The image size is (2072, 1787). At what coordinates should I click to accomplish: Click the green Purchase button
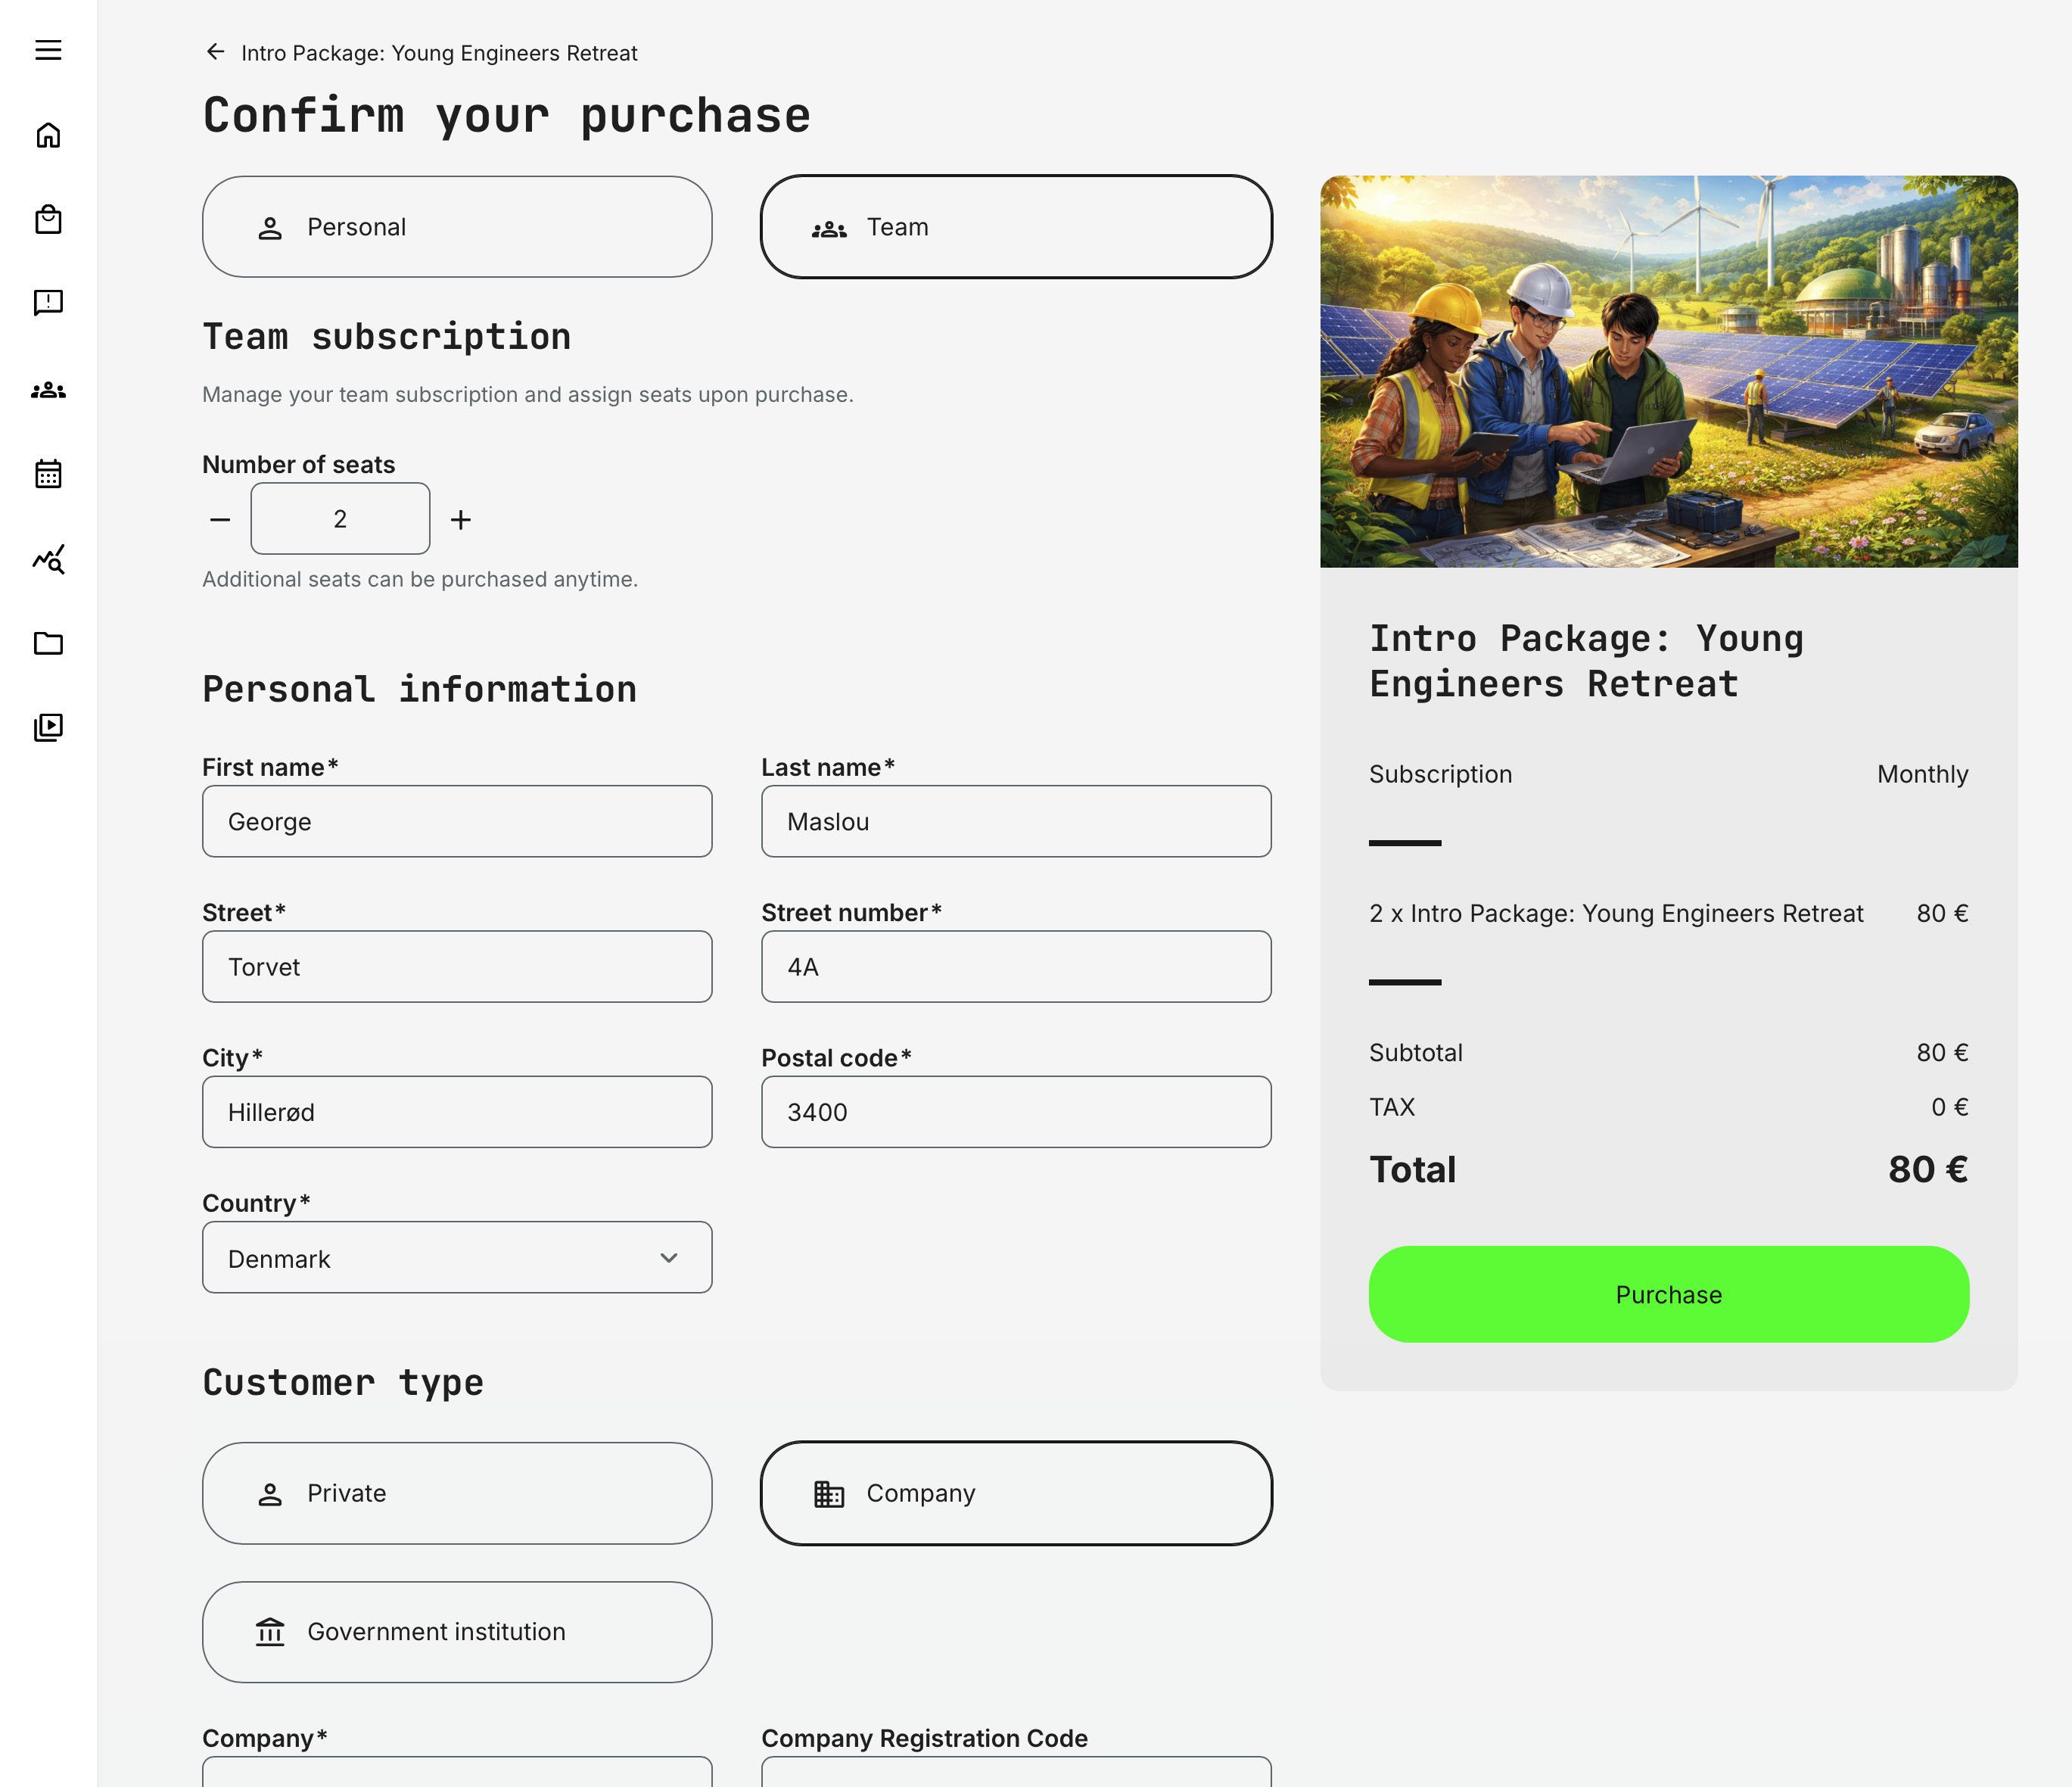1667,1293
